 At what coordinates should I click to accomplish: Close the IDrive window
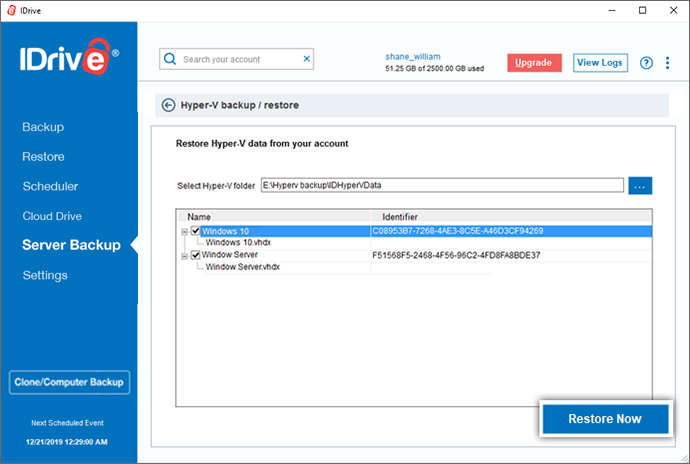(674, 11)
